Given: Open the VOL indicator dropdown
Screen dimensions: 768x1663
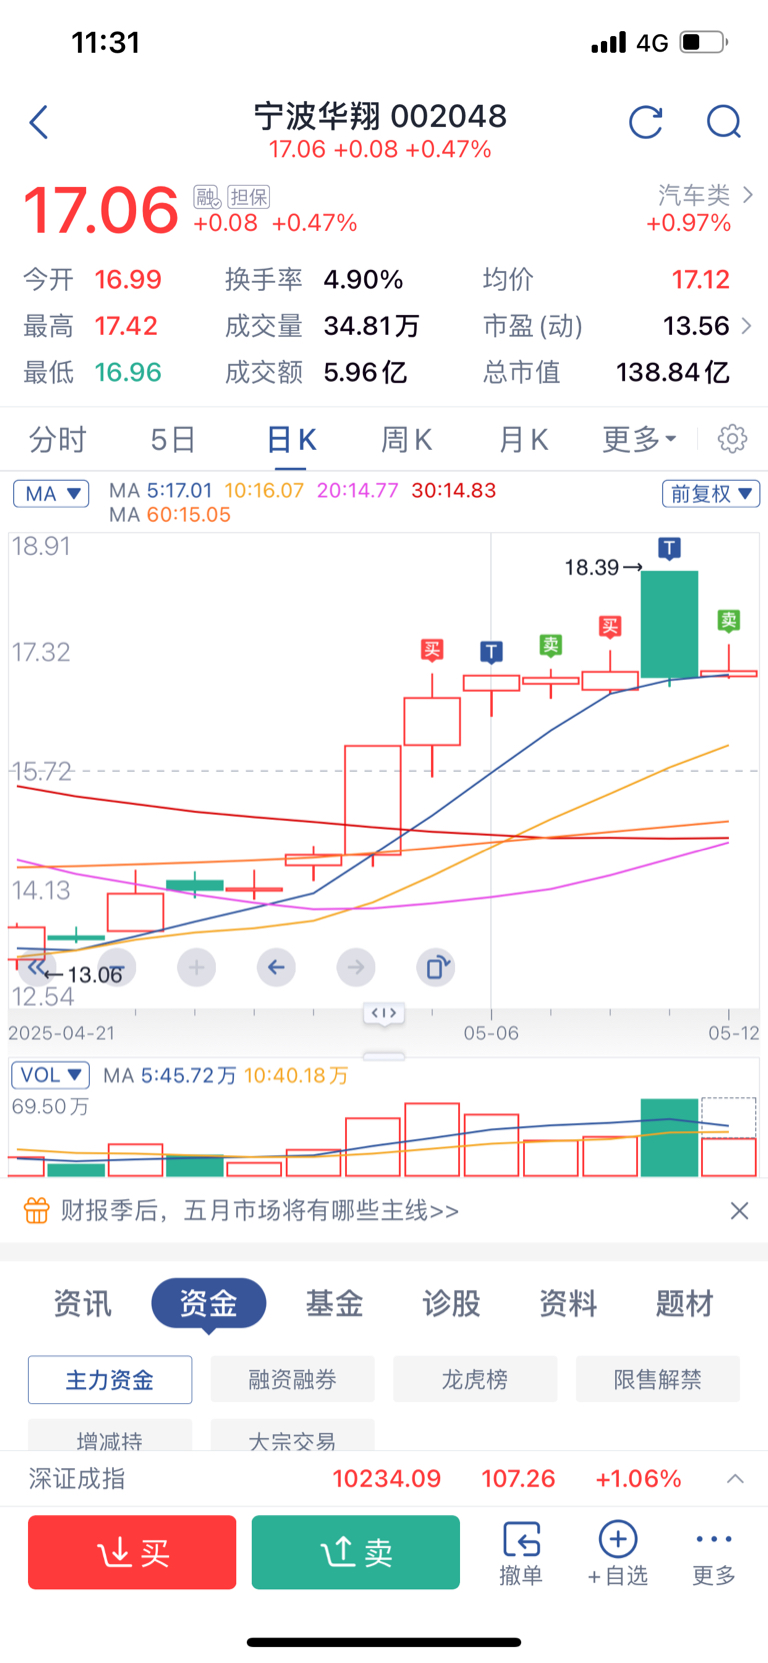Looking at the screenshot, I should click(x=51, y=1075).
